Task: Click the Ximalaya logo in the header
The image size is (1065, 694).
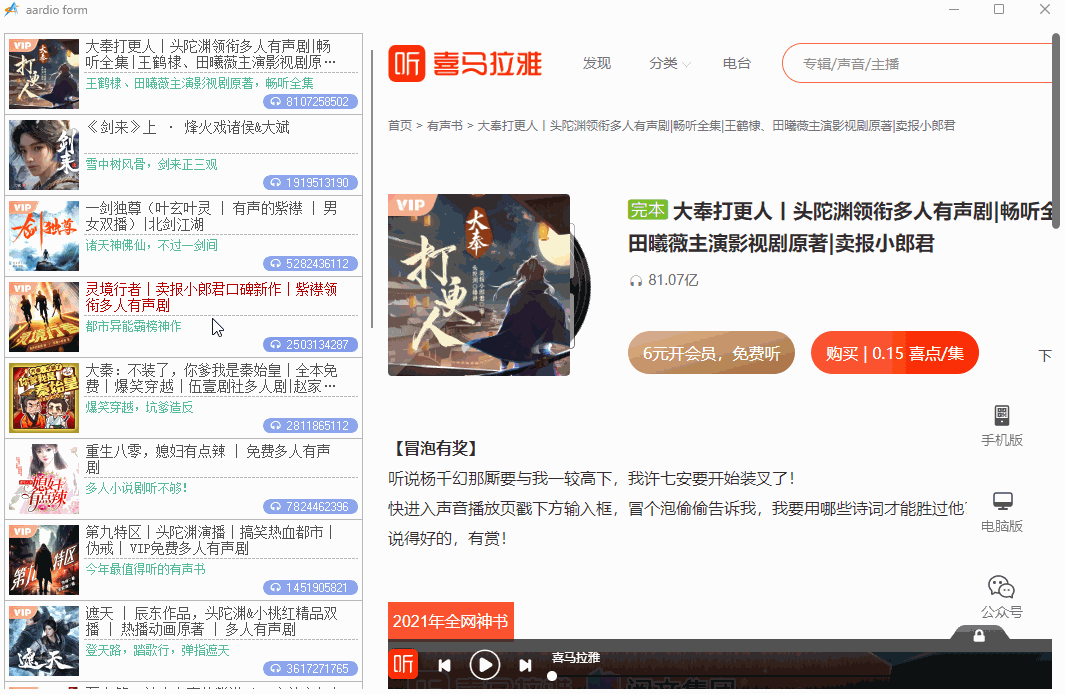Action: pos(465,64)
